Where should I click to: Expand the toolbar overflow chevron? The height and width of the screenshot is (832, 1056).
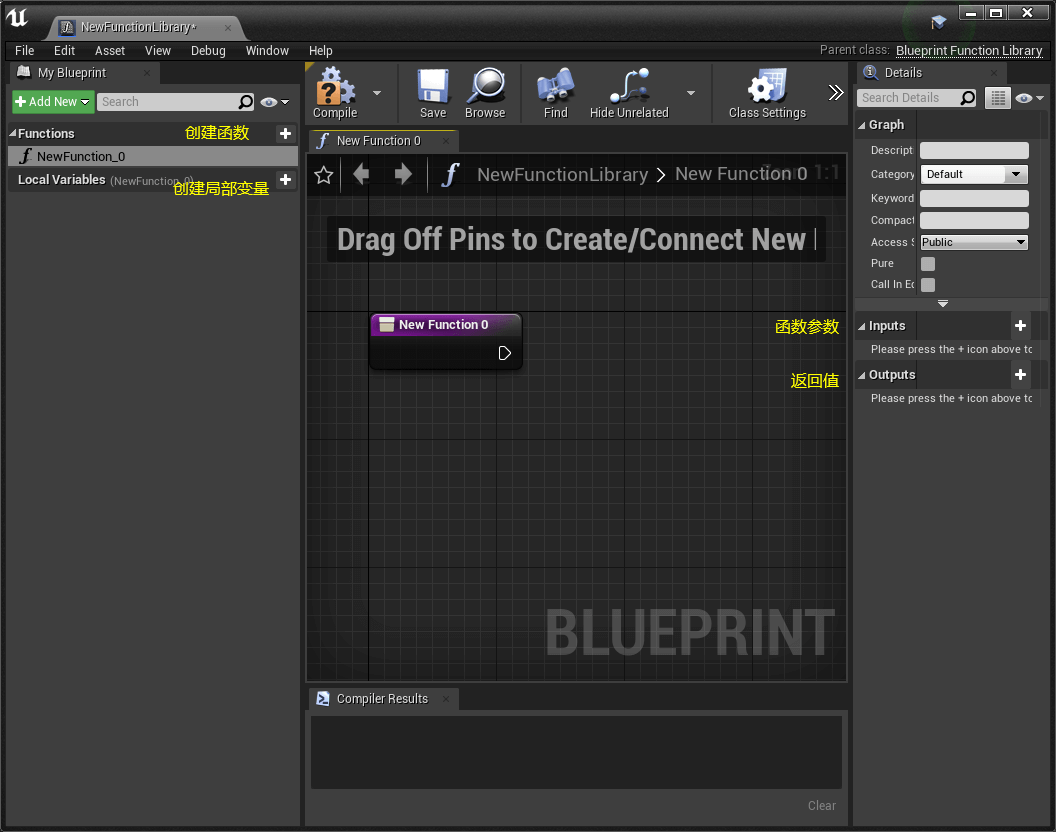pyautogui.click(x=836, y=93)
